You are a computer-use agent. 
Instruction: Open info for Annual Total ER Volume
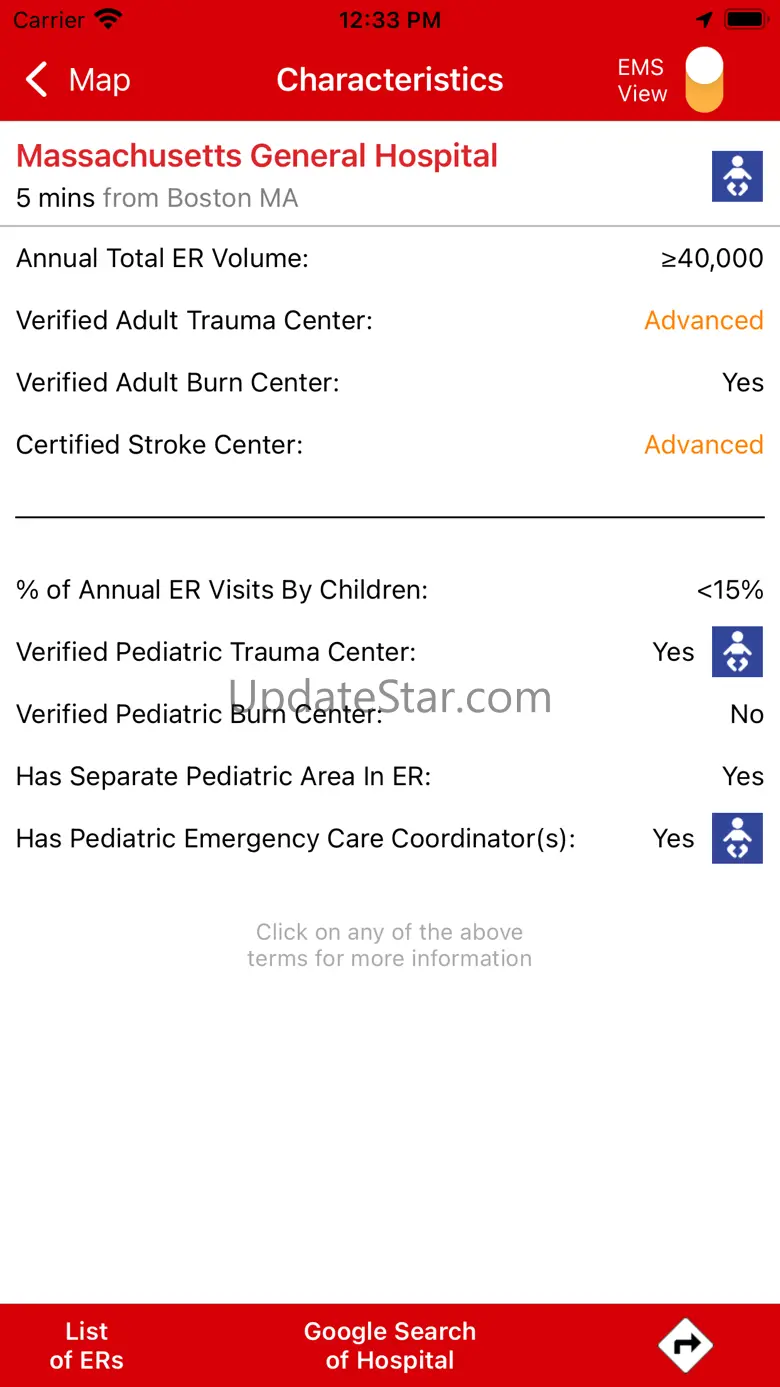click(162, 258)
